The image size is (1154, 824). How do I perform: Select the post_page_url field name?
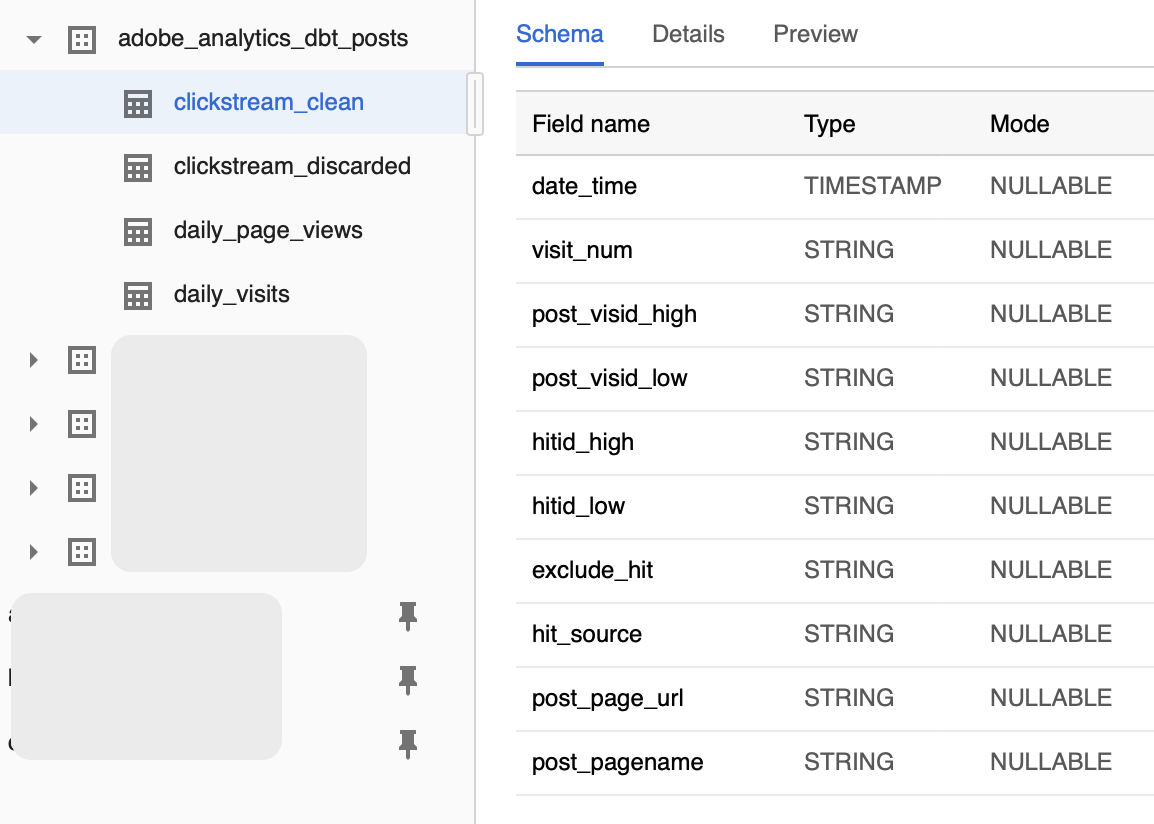pyautogui.click(x=608, y=698)
